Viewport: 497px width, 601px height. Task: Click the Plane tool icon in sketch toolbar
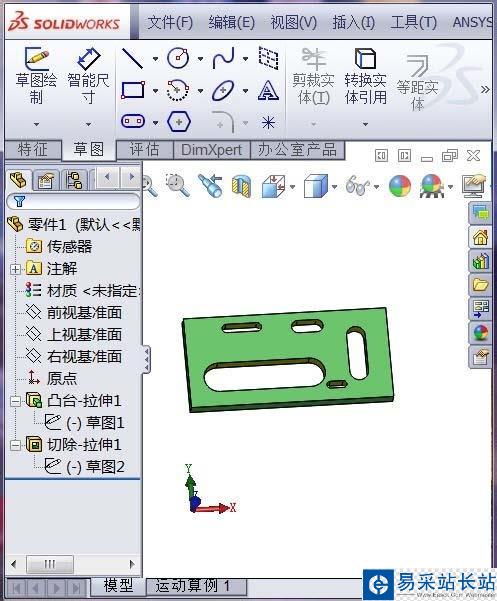click(x=268, y=58)
